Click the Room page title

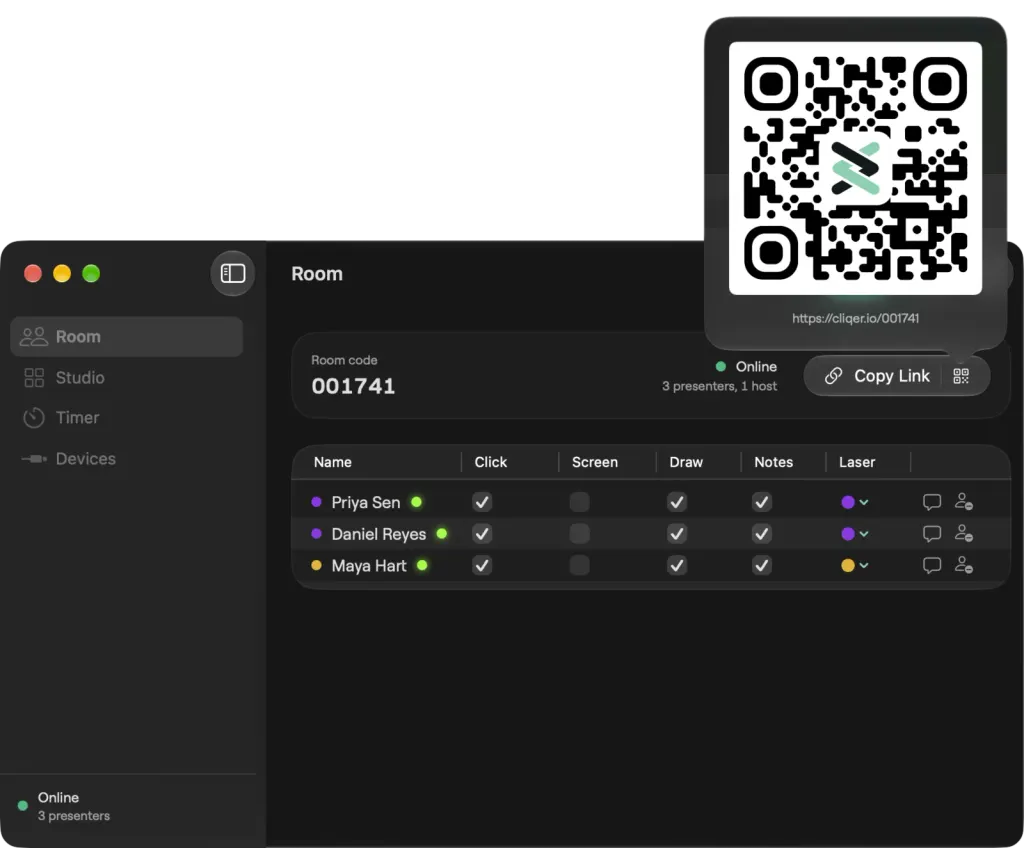[x=317, y=274]
